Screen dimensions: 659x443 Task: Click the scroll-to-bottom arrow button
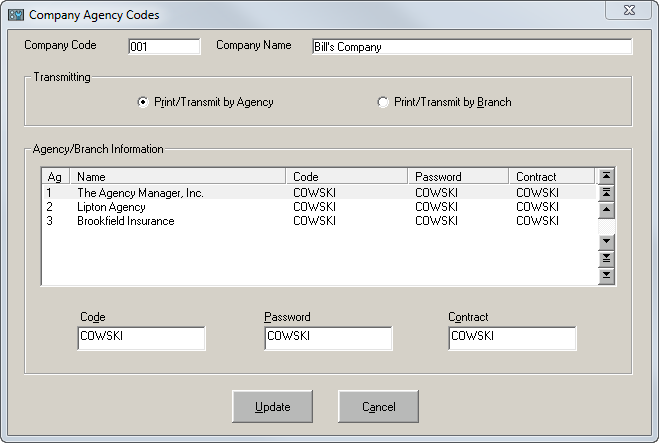(605, 276)
